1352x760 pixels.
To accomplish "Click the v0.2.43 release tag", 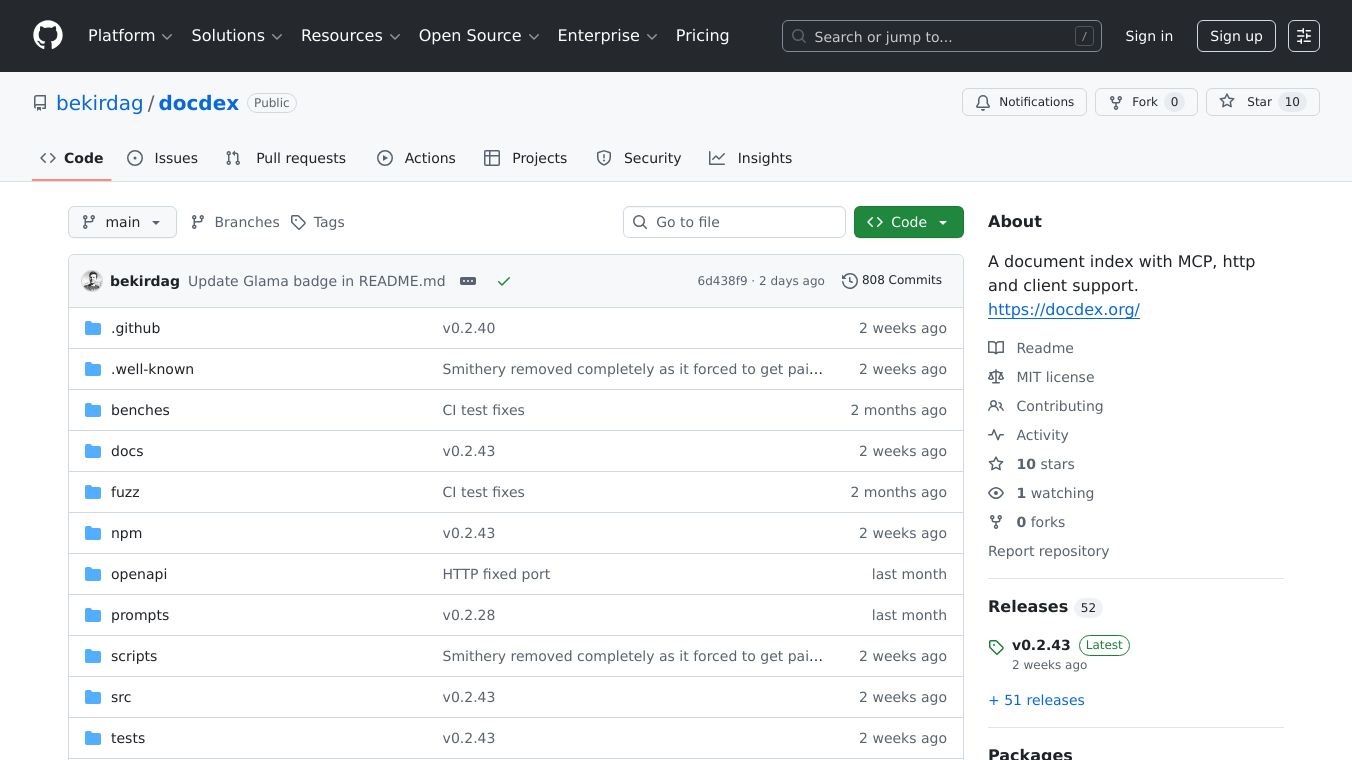I will pos(1040,645).
